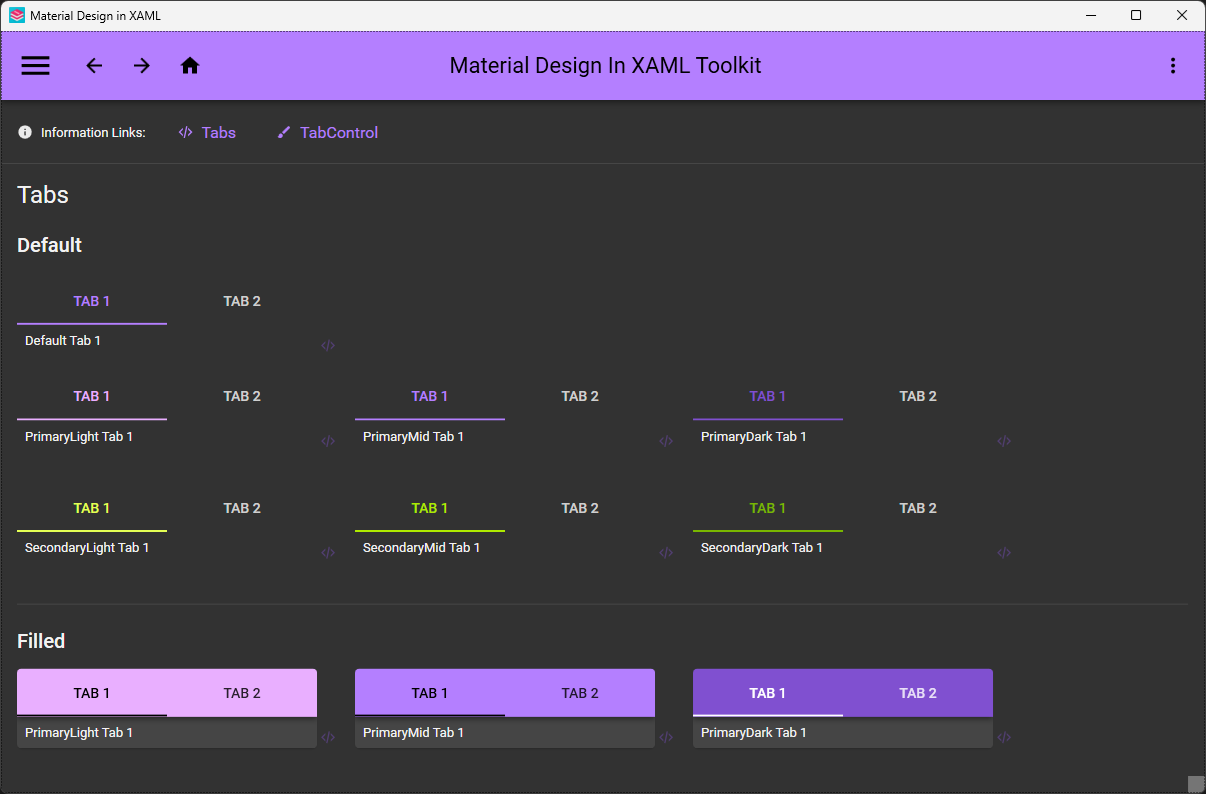Image resolution: width=1206 pixels, height=794 pixels.
Task: Click the app icon in title bar
Action: click(17, 15)
